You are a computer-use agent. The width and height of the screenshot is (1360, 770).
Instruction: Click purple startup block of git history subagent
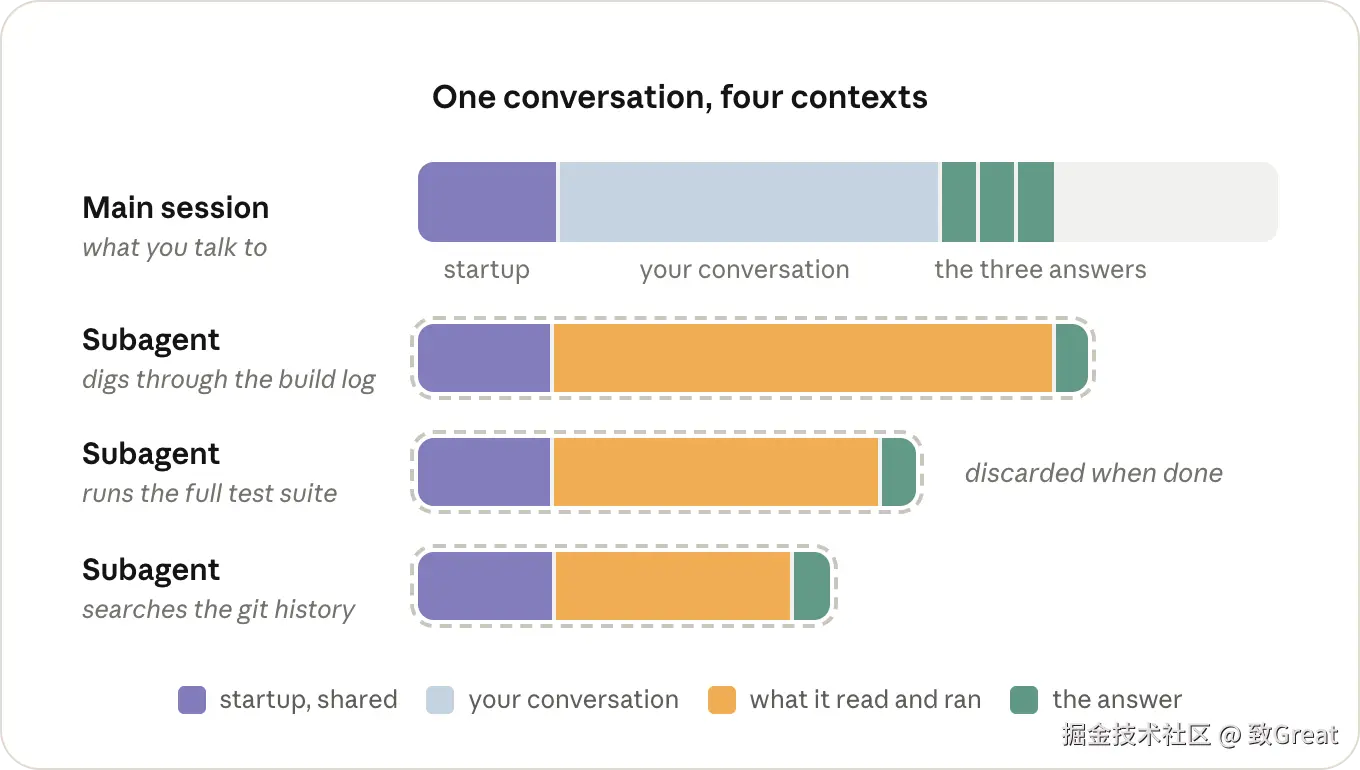click(485, 586)
